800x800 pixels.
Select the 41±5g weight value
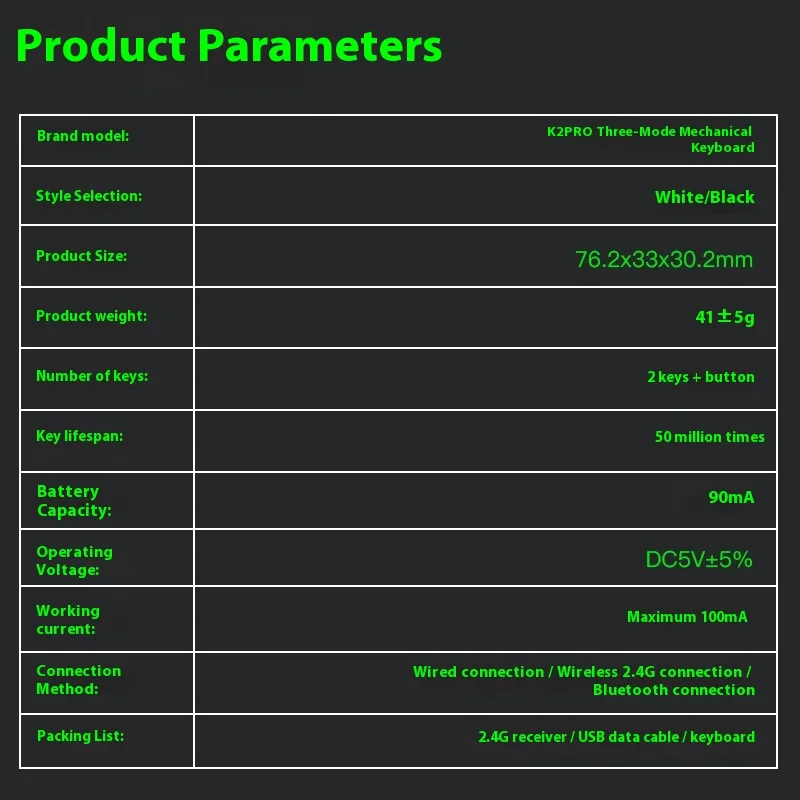pos(724,318)
